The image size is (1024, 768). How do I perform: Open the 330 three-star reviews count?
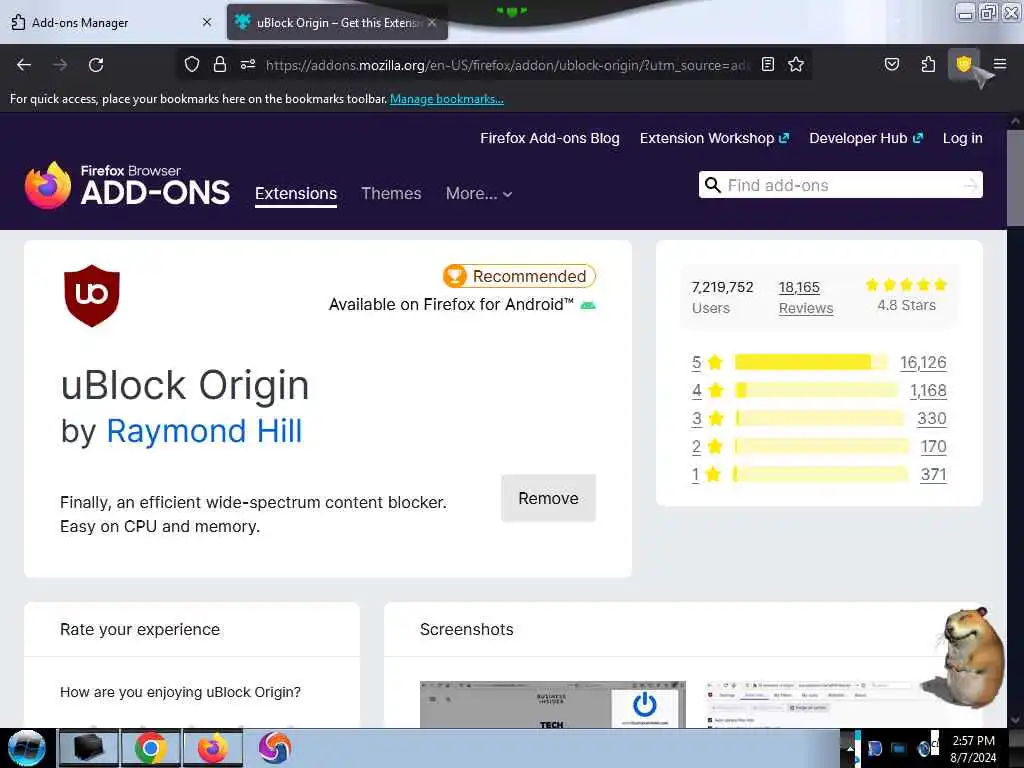coord(932,419)
